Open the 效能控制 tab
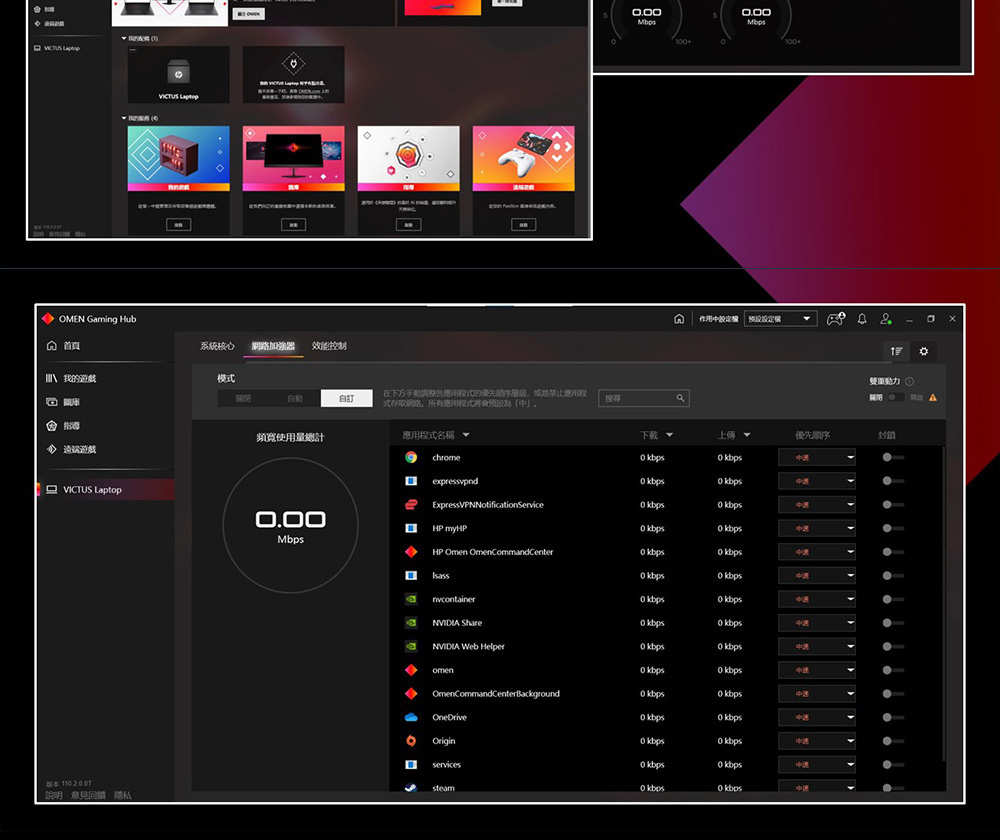The image size is (1000, 840). pos(329,346)
